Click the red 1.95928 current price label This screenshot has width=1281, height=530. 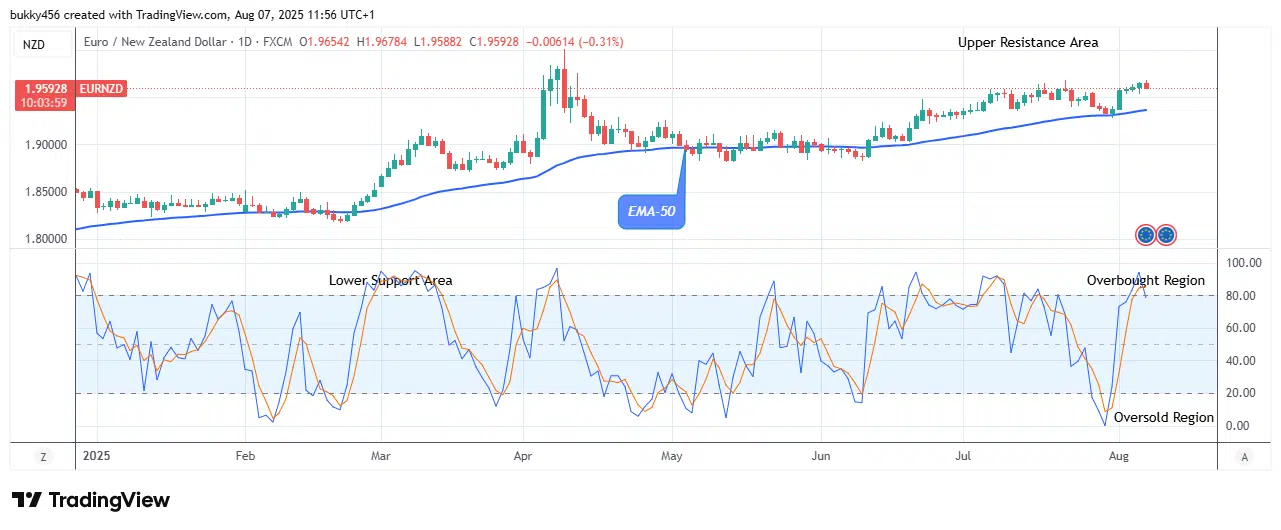pyautogui.click(x=44, y=88)
